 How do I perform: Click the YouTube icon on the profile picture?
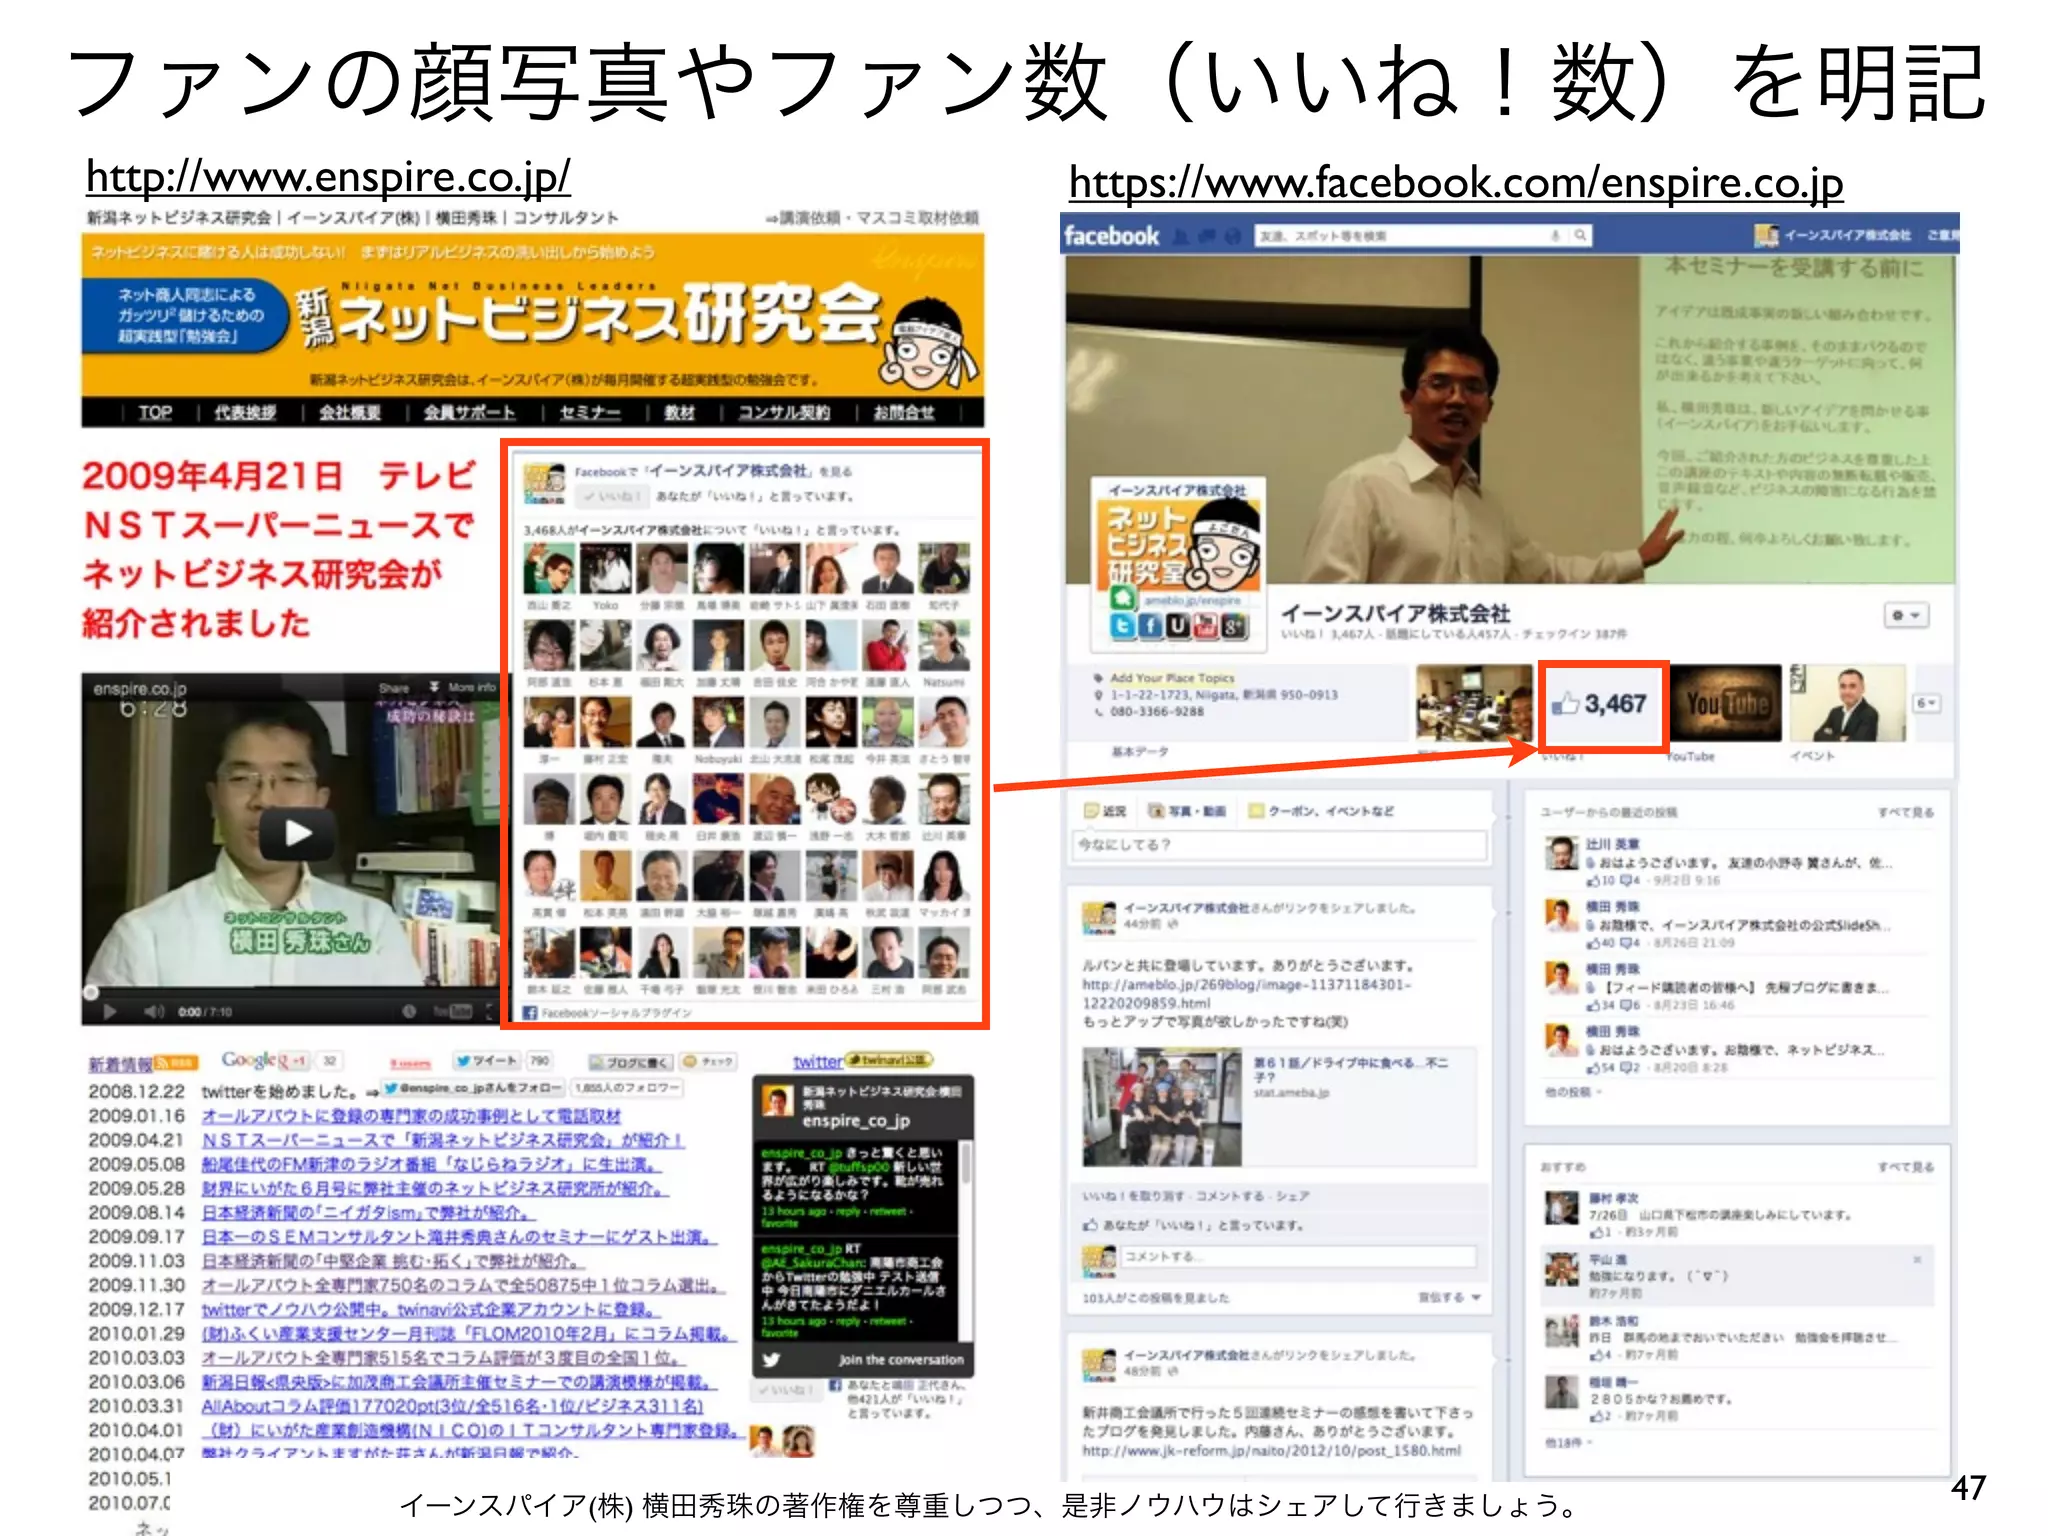[x=1206, y=627]
